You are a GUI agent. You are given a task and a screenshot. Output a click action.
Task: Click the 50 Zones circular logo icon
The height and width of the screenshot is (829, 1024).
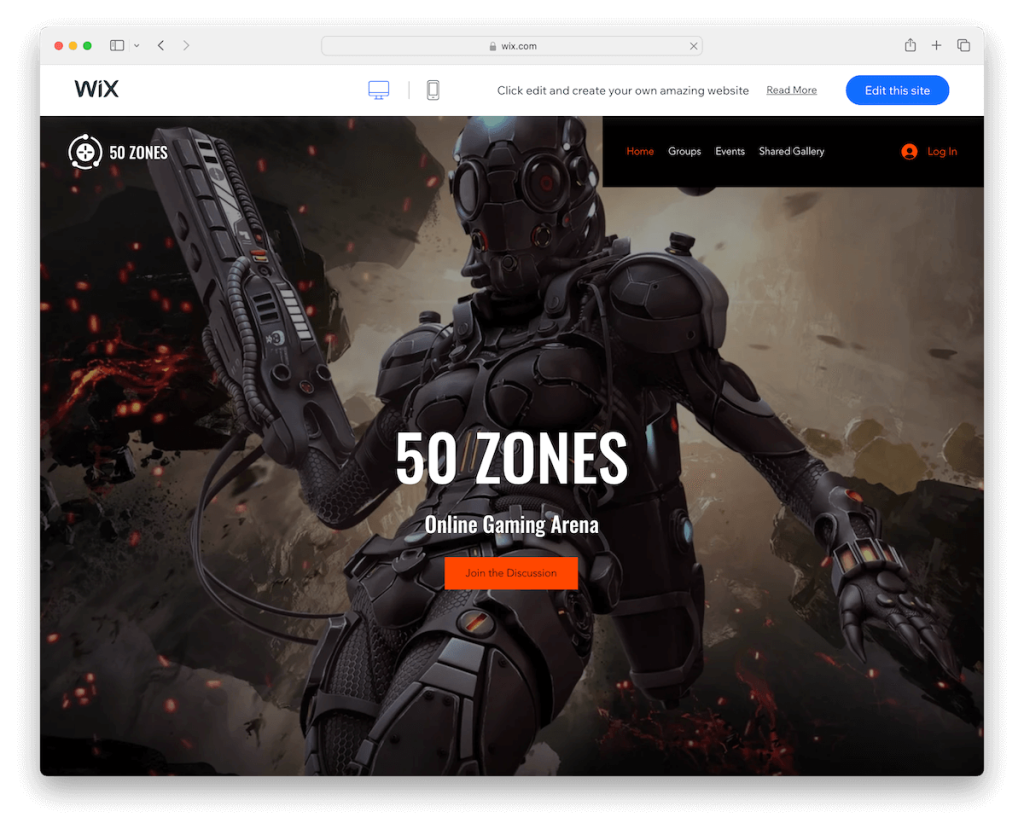85,152
